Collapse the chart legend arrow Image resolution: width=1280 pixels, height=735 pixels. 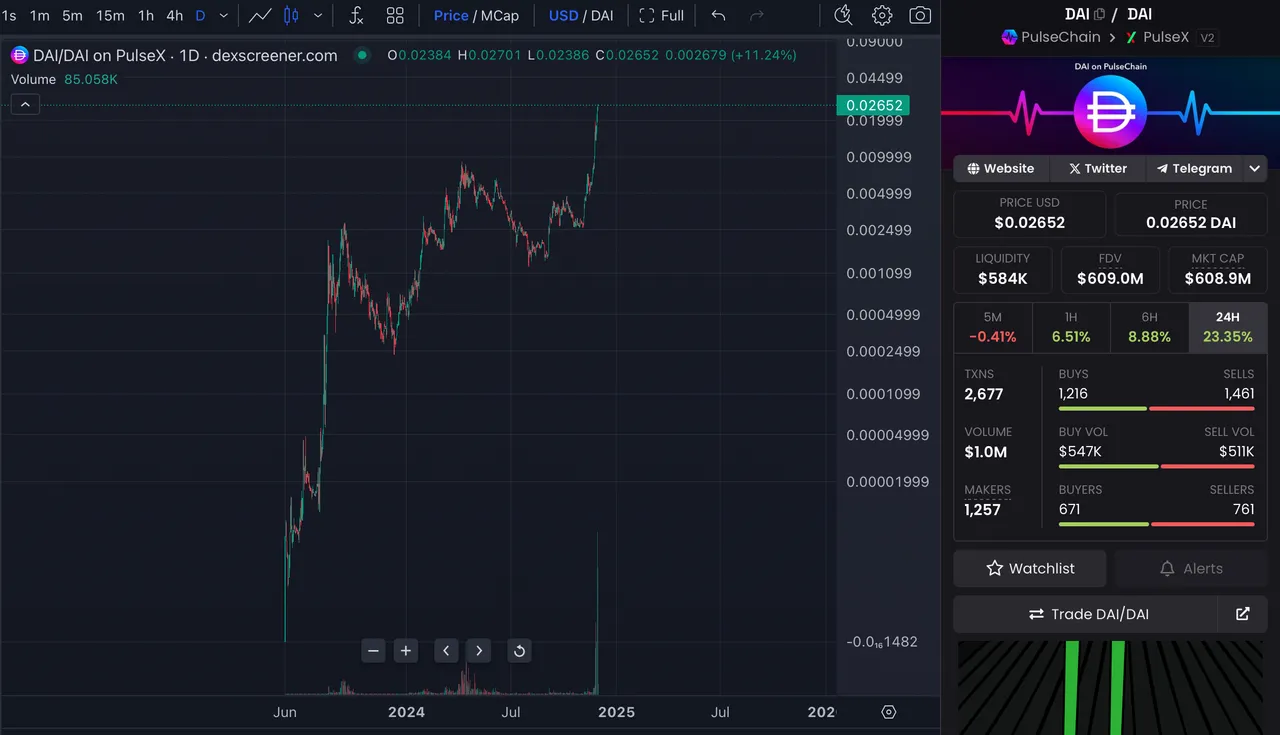coord(25,104)
